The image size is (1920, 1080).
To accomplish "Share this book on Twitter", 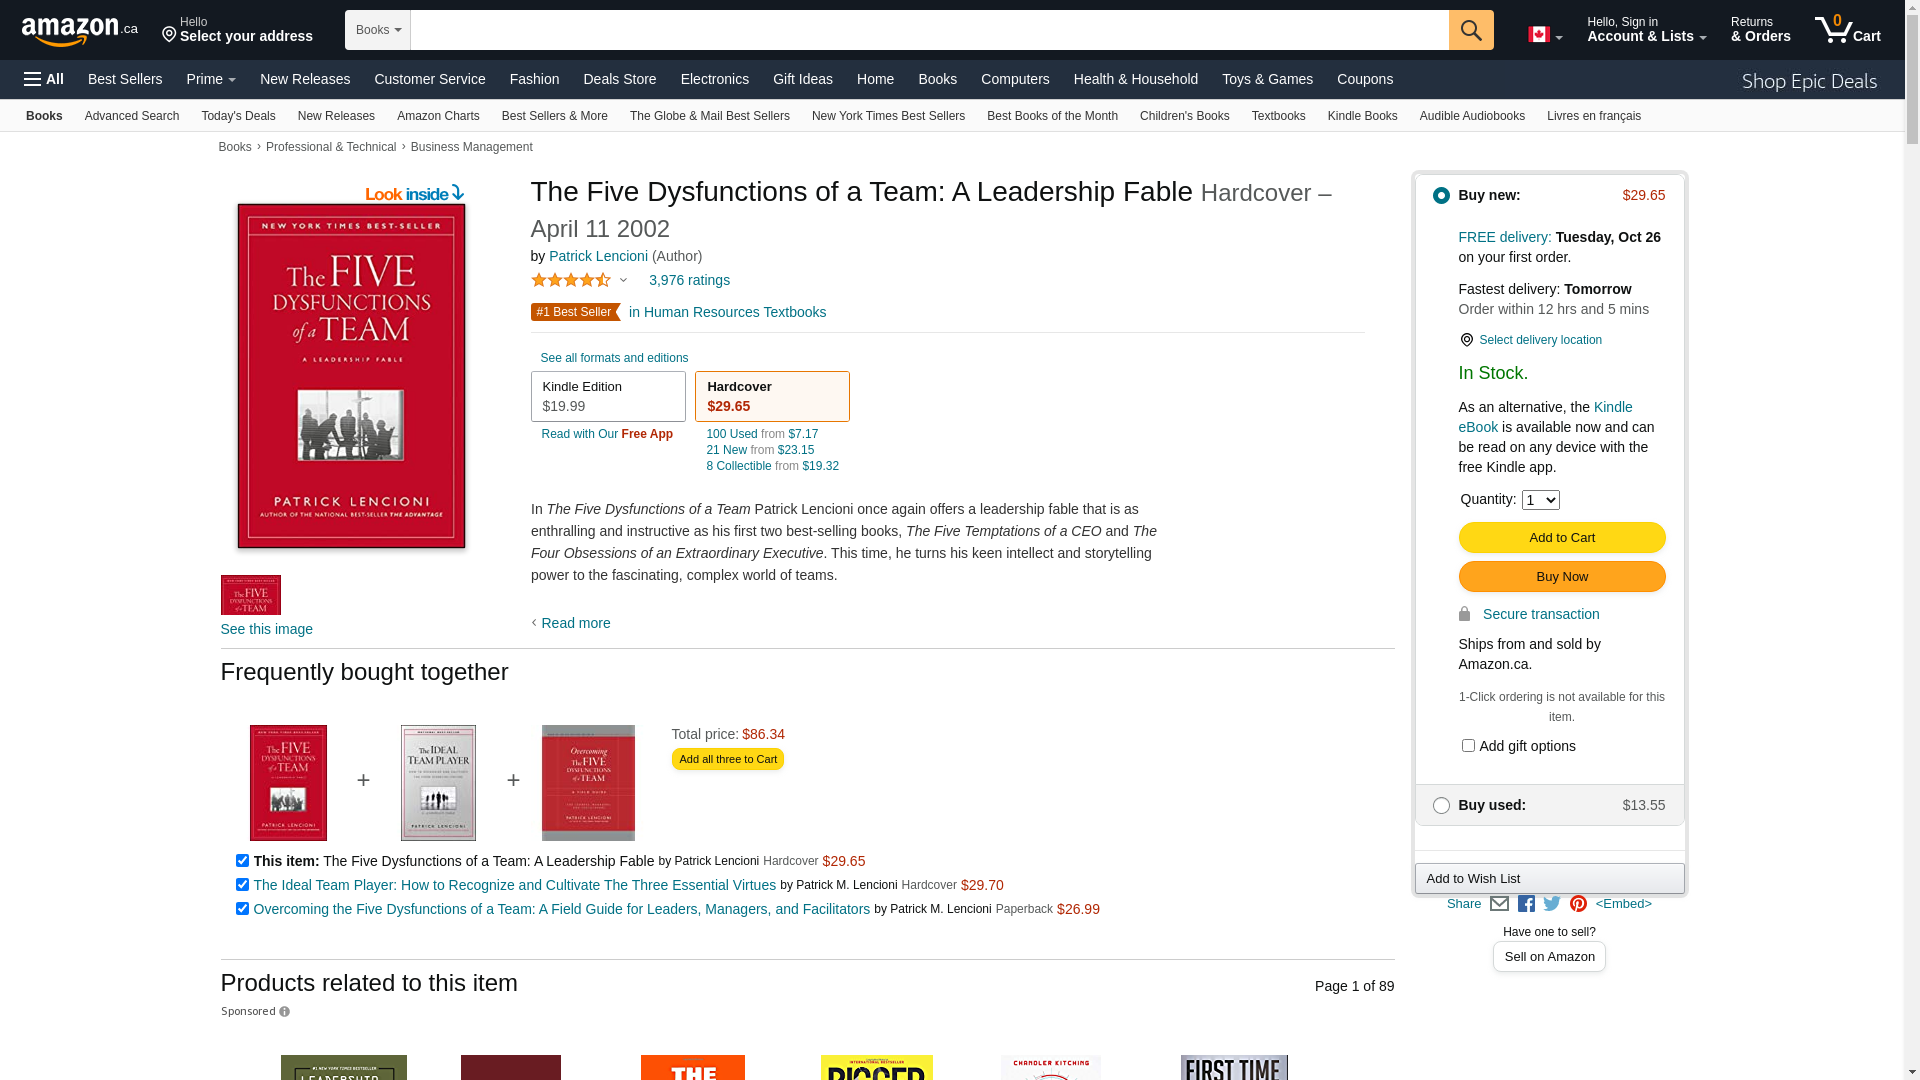I will pyautogui.click(x=1552, y=904).
